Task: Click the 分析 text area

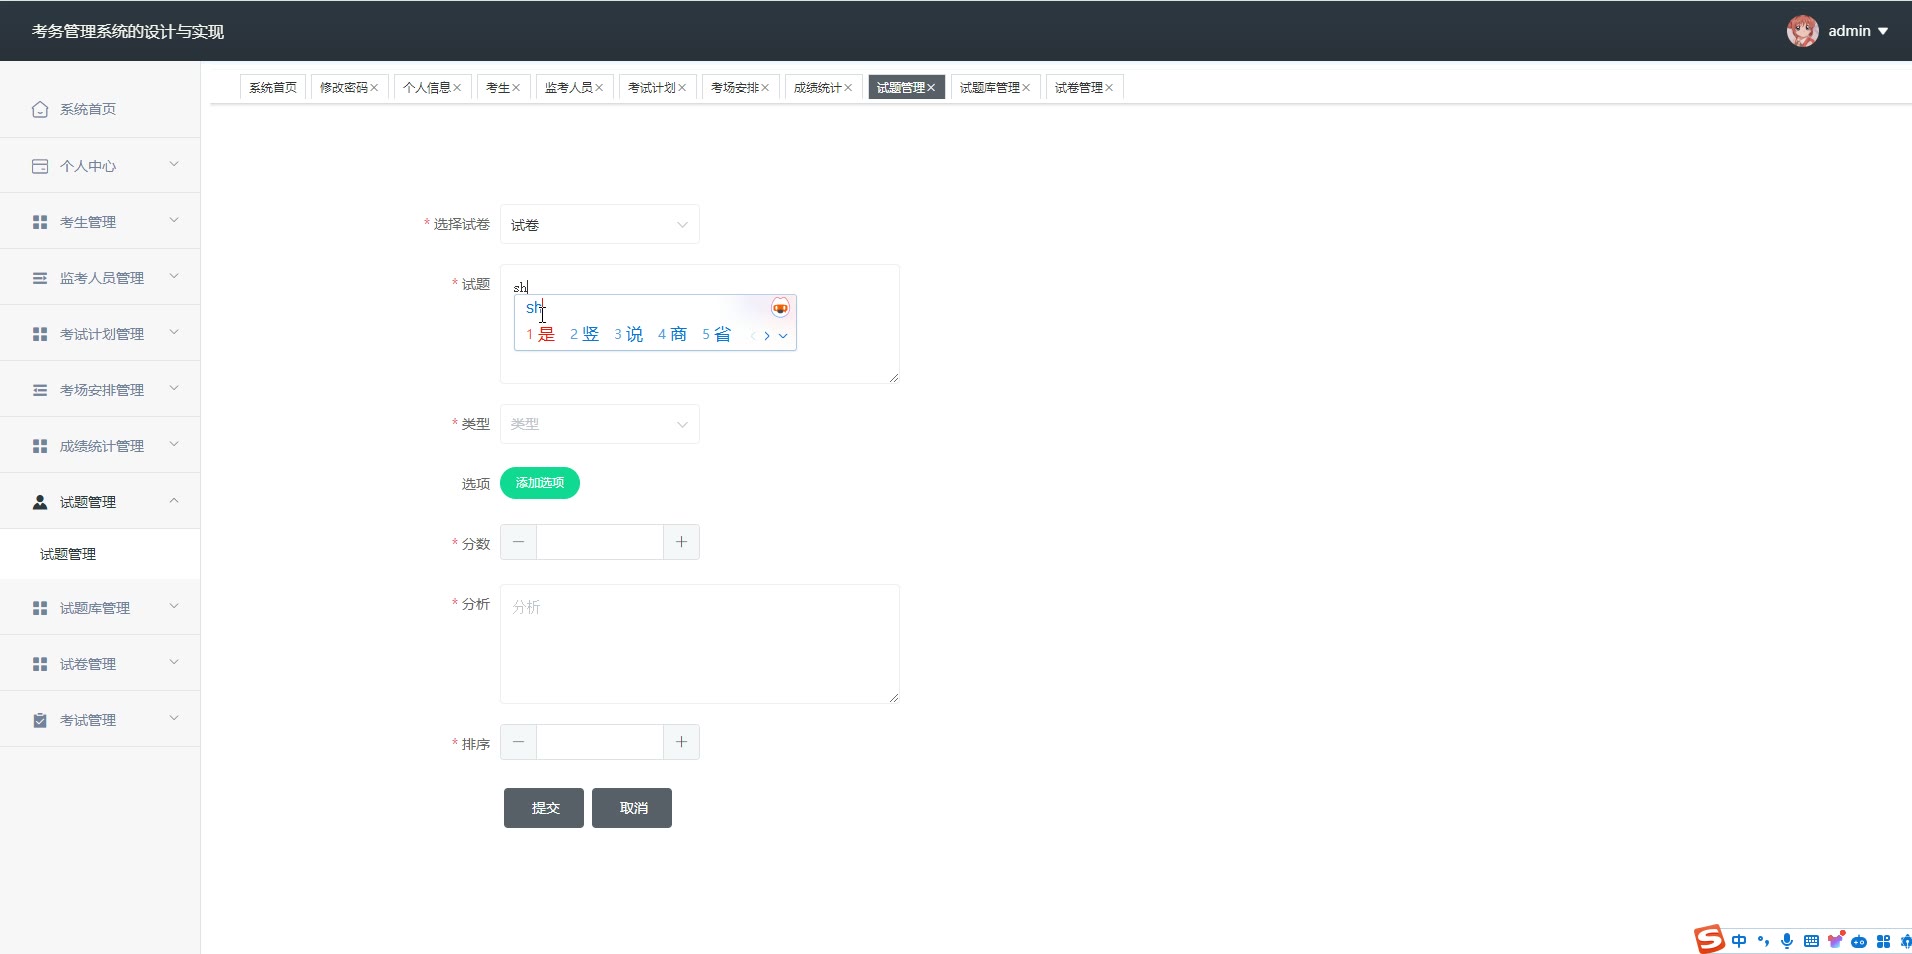Action: pyautogui.click(x=700, y=644)
